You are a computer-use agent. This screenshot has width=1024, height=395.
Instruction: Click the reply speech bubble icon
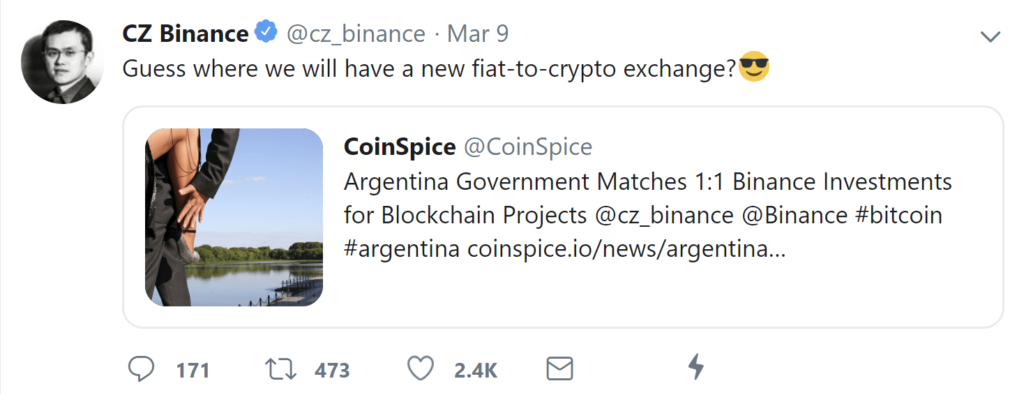(x=140, y=370)
